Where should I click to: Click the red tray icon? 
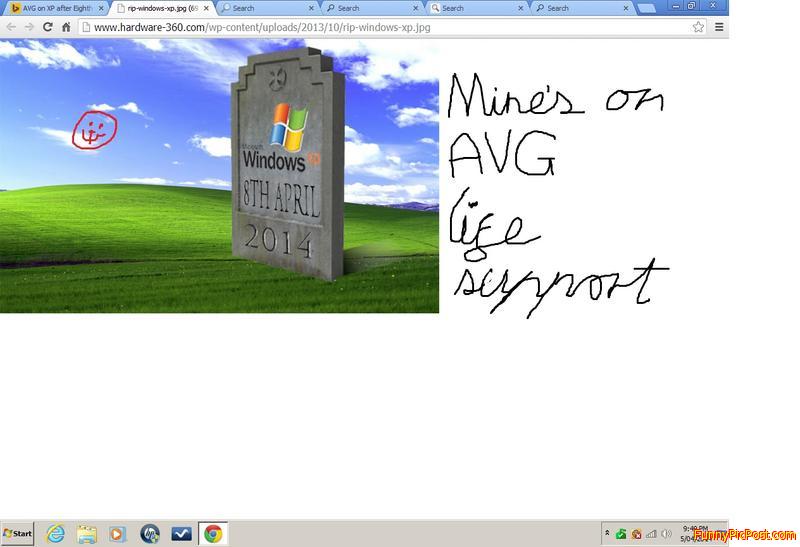pyautogui.click(x=636, y=534)
